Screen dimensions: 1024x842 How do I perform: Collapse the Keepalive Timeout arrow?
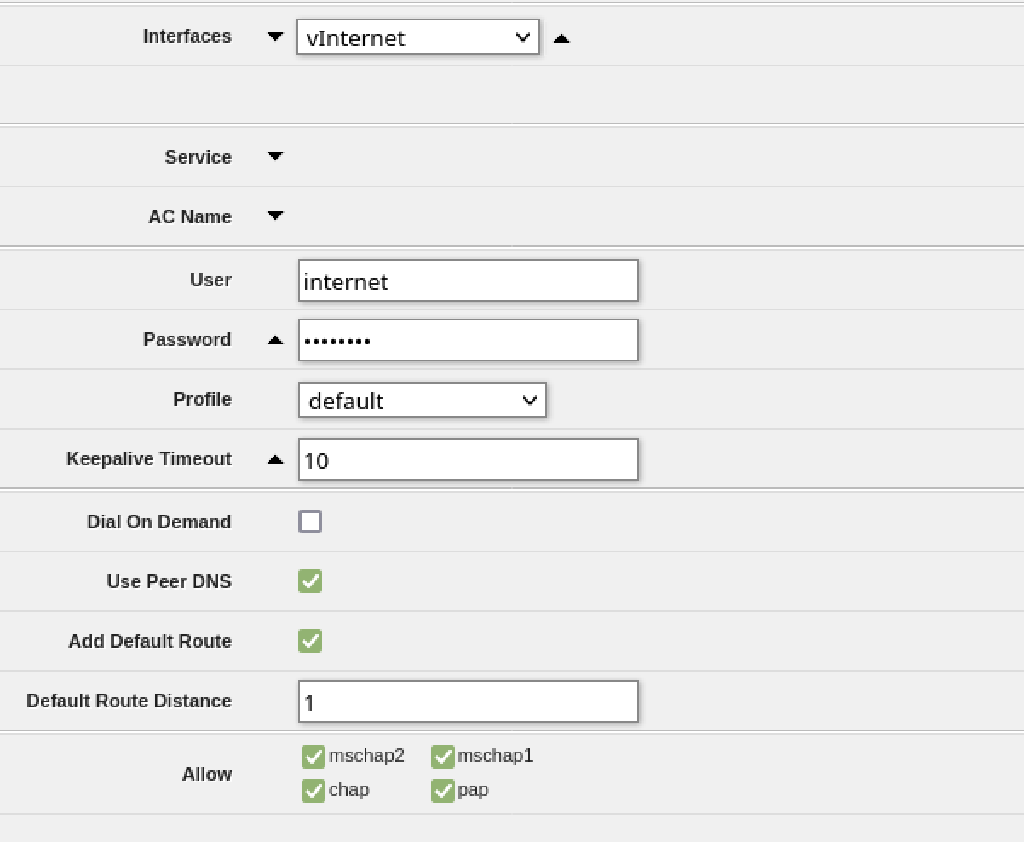coord(276,460)
